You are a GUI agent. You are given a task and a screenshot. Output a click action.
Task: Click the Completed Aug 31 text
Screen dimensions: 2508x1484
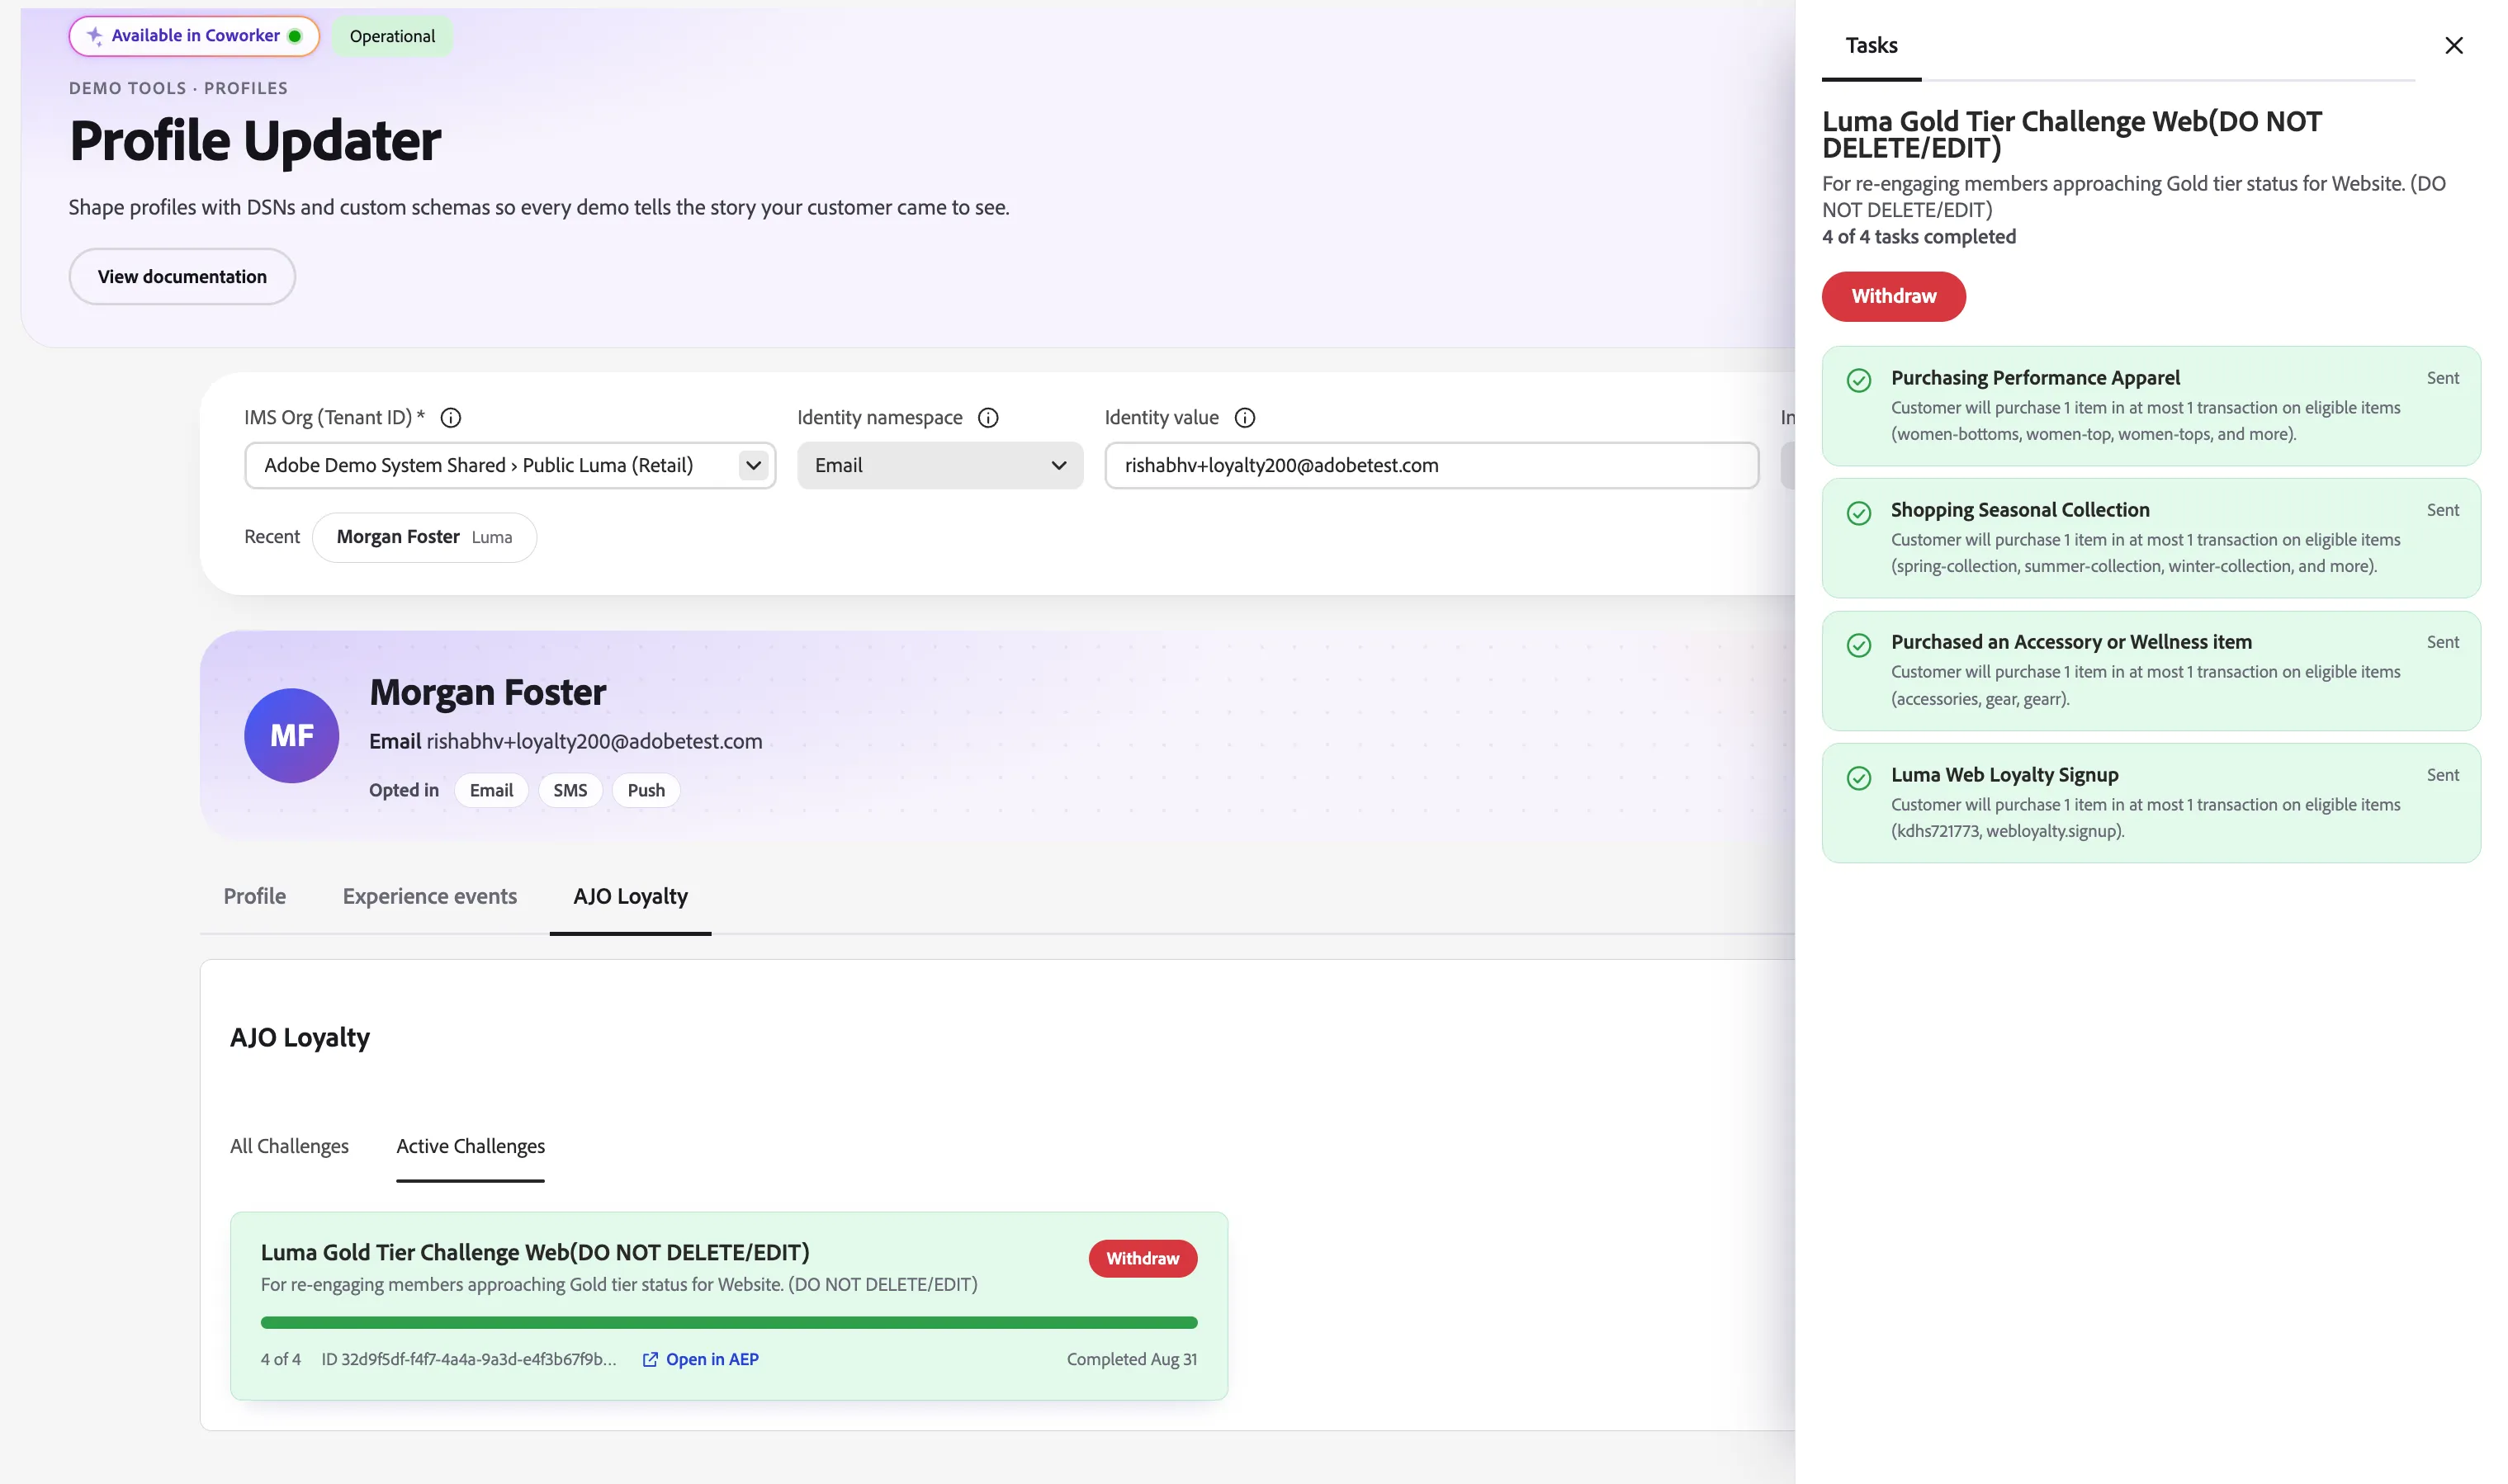tap(1132, 1360)
